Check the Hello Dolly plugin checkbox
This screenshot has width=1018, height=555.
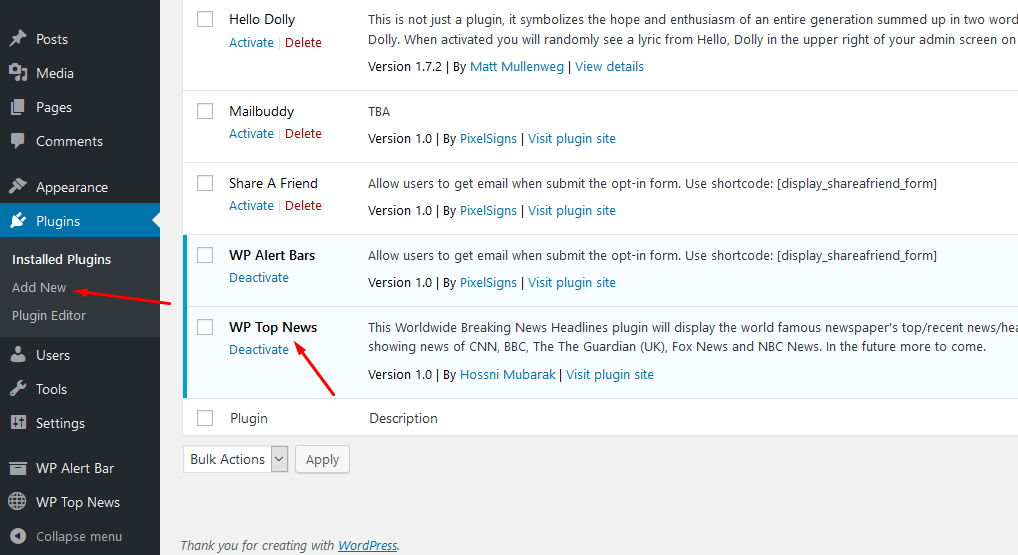click(x=205, y=19)
